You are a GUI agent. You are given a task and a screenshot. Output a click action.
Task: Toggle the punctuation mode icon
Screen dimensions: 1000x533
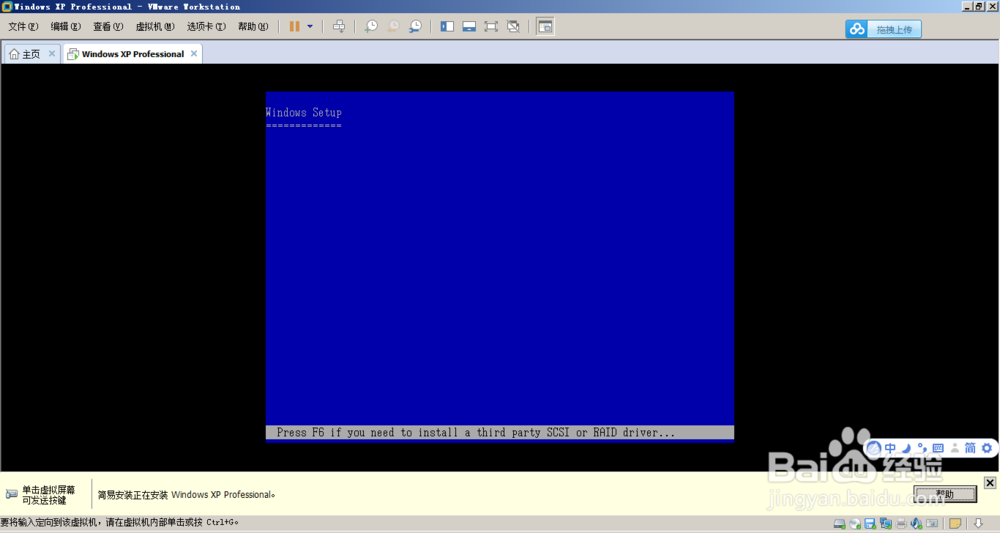922,448
